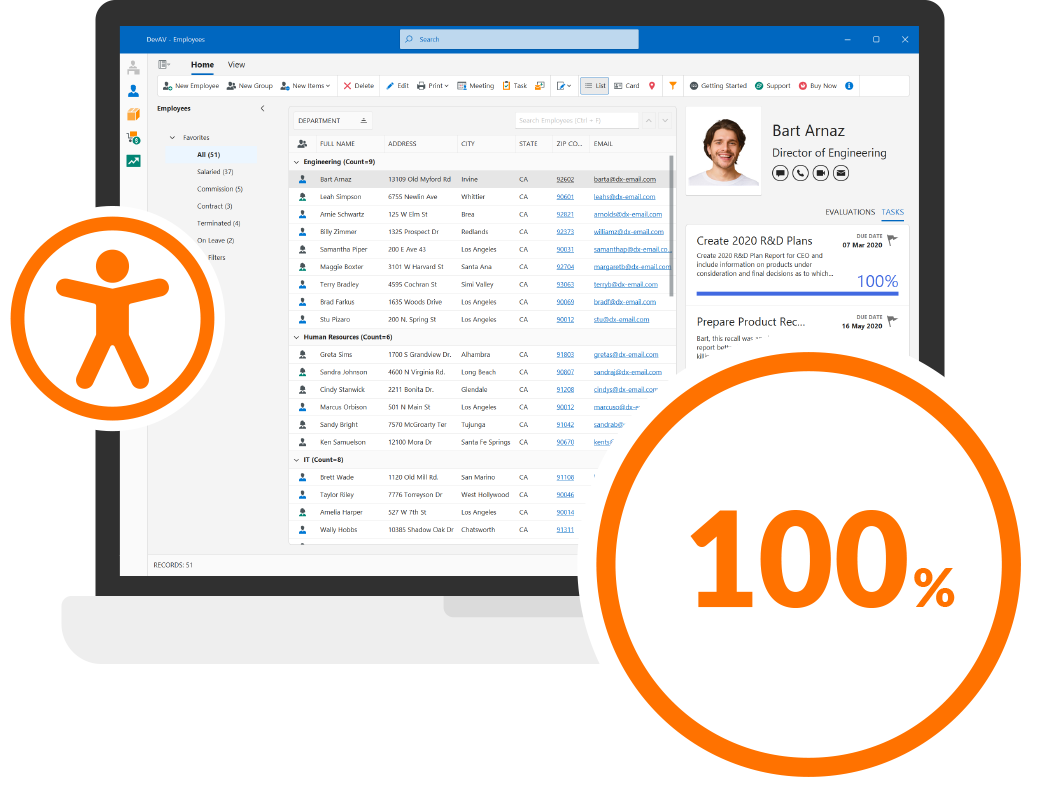Click the envelope mail icon in profile
Viewport: 1040px width, 796px height.
pyautogui.click(x=841, y=173)
